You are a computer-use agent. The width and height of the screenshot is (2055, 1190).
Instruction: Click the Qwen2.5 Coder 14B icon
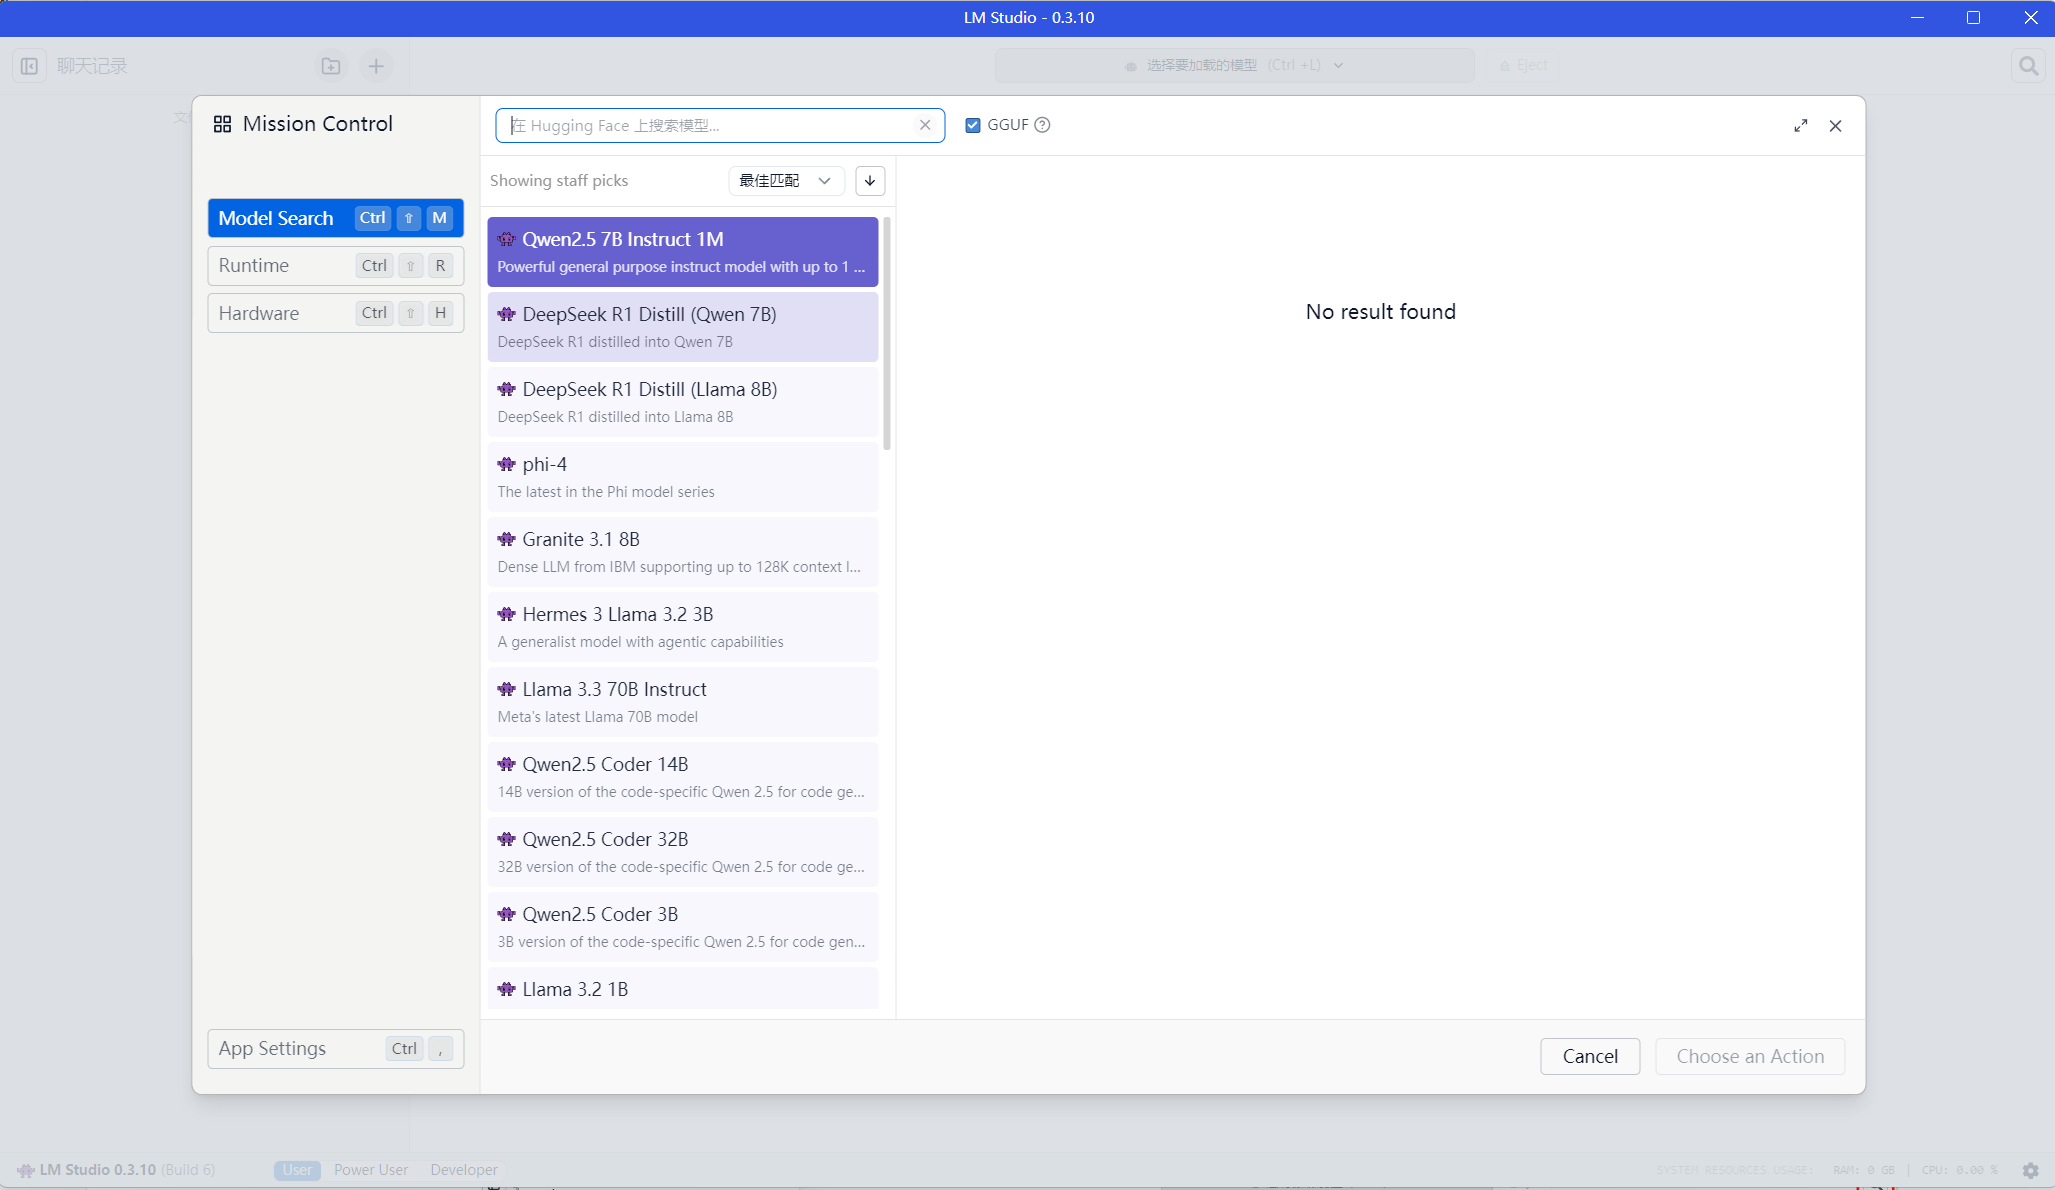coord(507,764)
